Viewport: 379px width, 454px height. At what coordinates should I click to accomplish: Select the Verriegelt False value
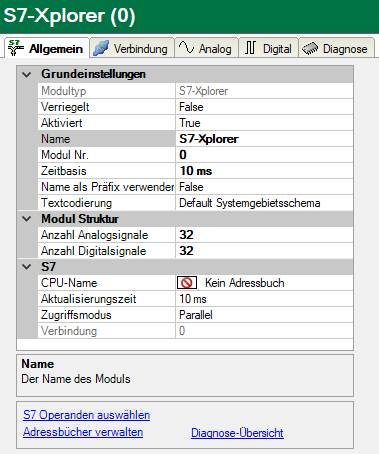(264, 107)
